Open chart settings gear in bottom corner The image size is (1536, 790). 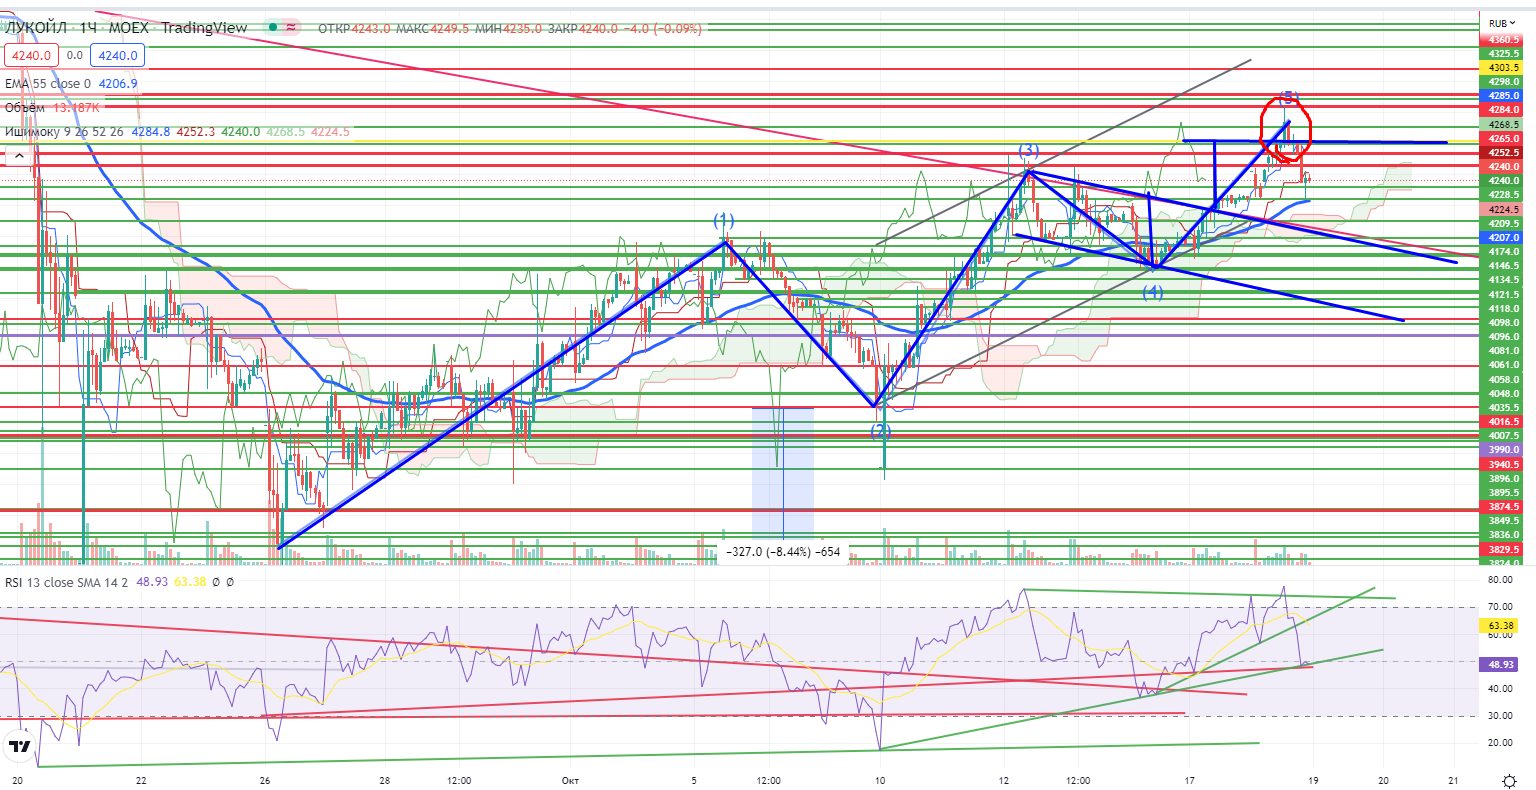(x=1509, y=780)
